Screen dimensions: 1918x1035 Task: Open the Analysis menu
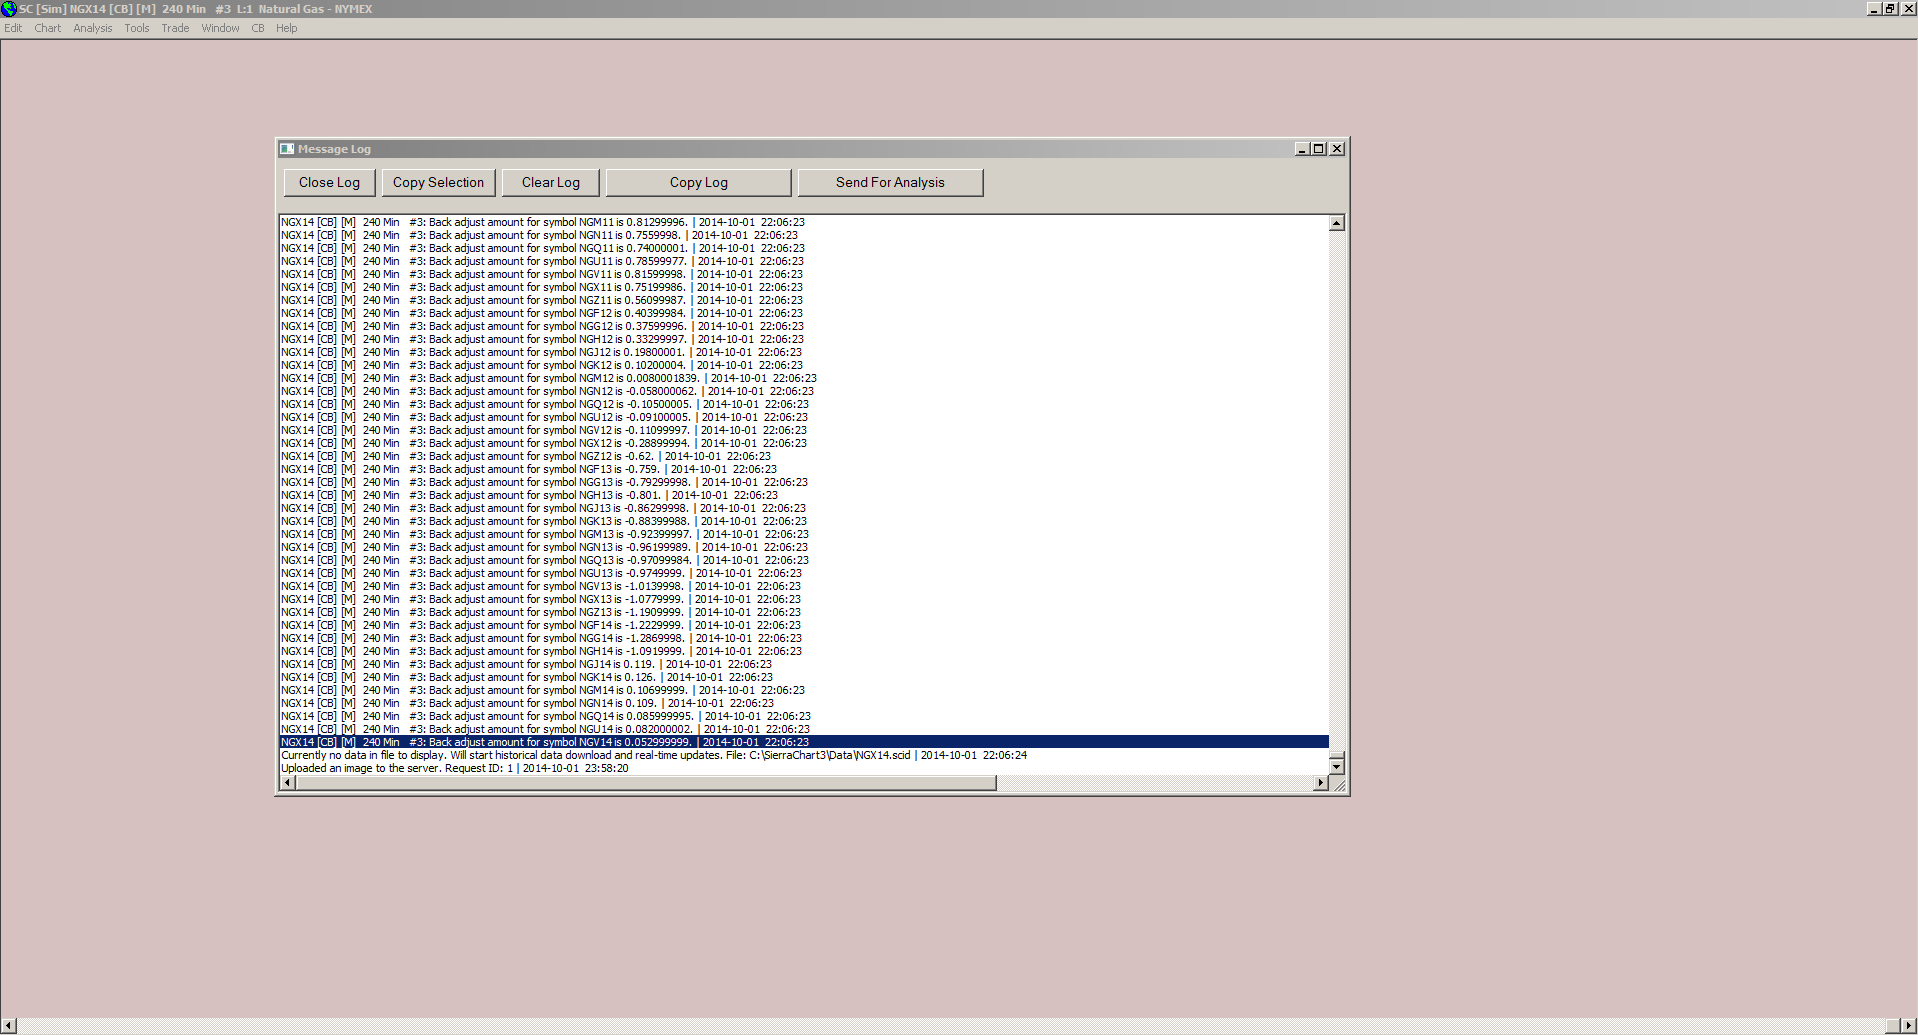pyautogui.click(x=93, y=28)
